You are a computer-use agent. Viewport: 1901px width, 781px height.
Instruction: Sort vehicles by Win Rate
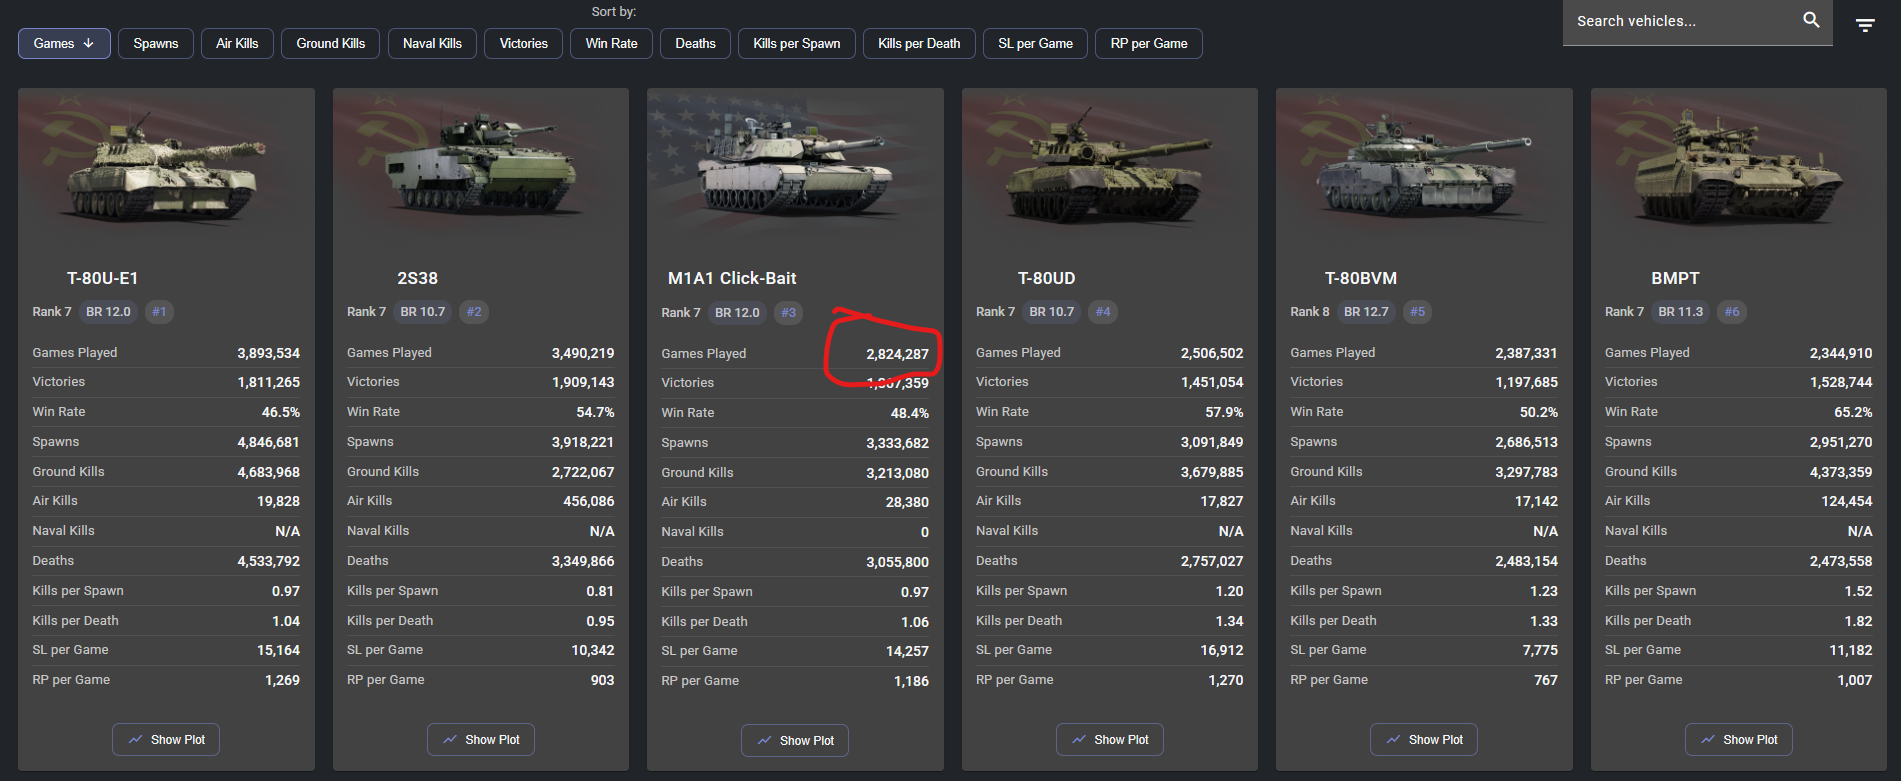tap(611, 44)
